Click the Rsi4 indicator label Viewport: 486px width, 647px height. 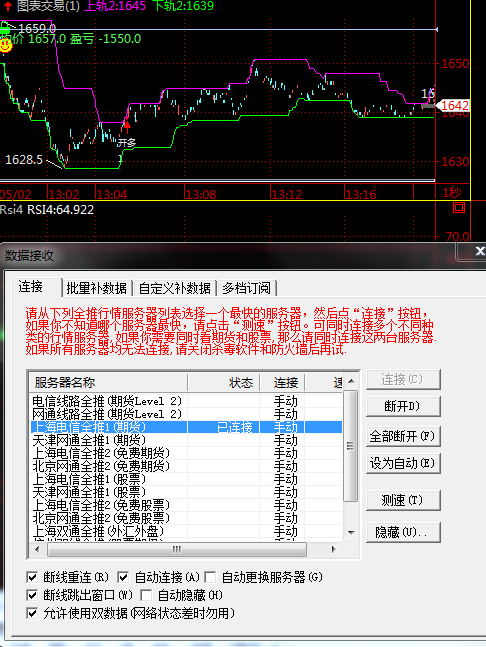(11, 210)
